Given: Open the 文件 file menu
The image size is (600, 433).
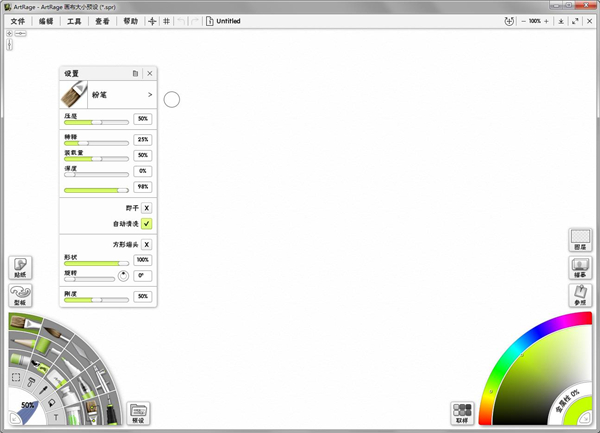Looking at the screenshot, I should point(18,20).
